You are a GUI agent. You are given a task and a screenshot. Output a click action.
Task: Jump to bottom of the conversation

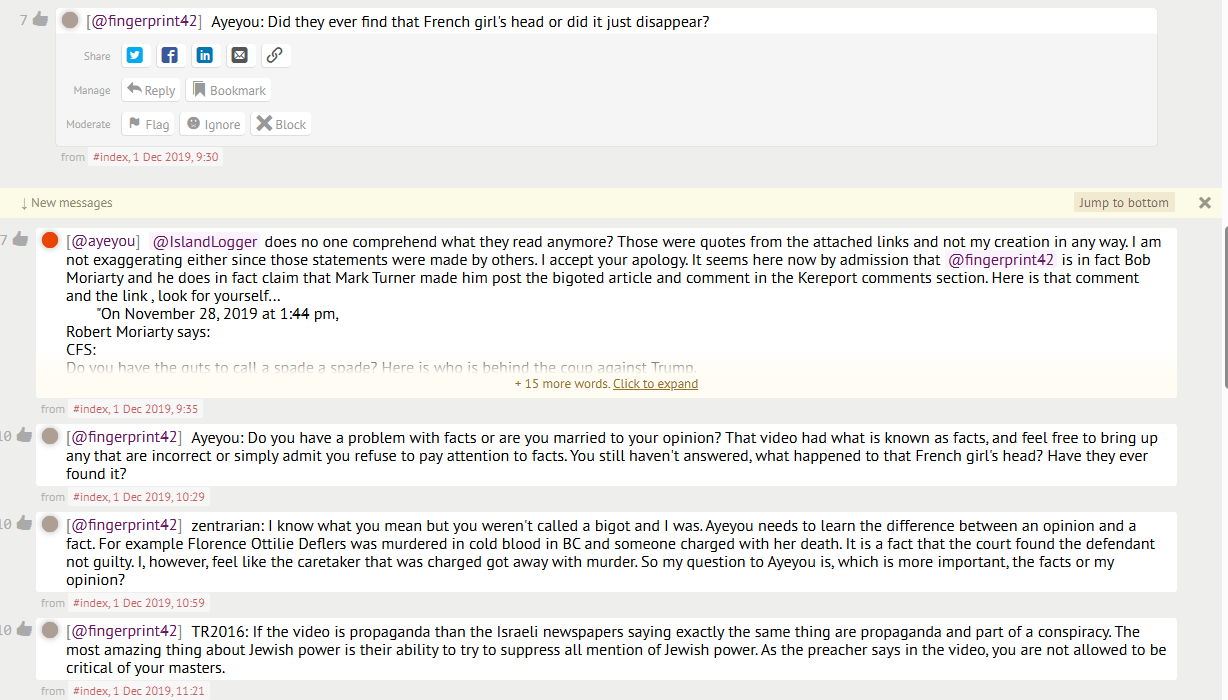[x=1123, y=203]
